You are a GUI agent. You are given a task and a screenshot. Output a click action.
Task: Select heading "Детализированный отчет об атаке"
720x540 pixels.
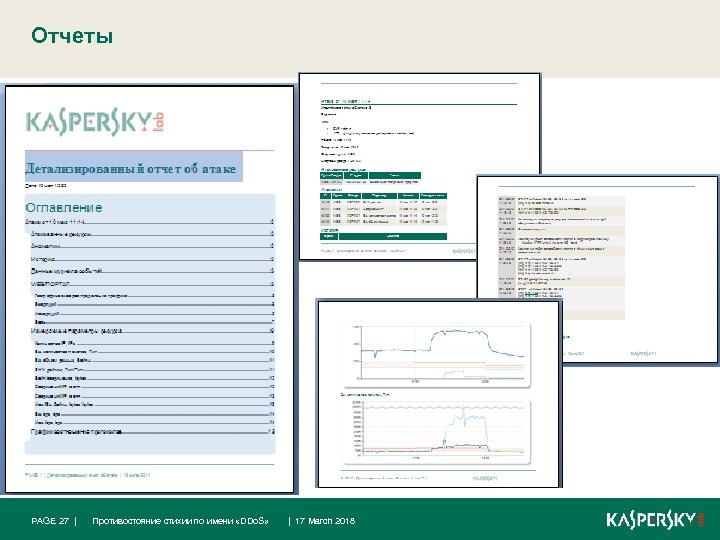[131, 169]
